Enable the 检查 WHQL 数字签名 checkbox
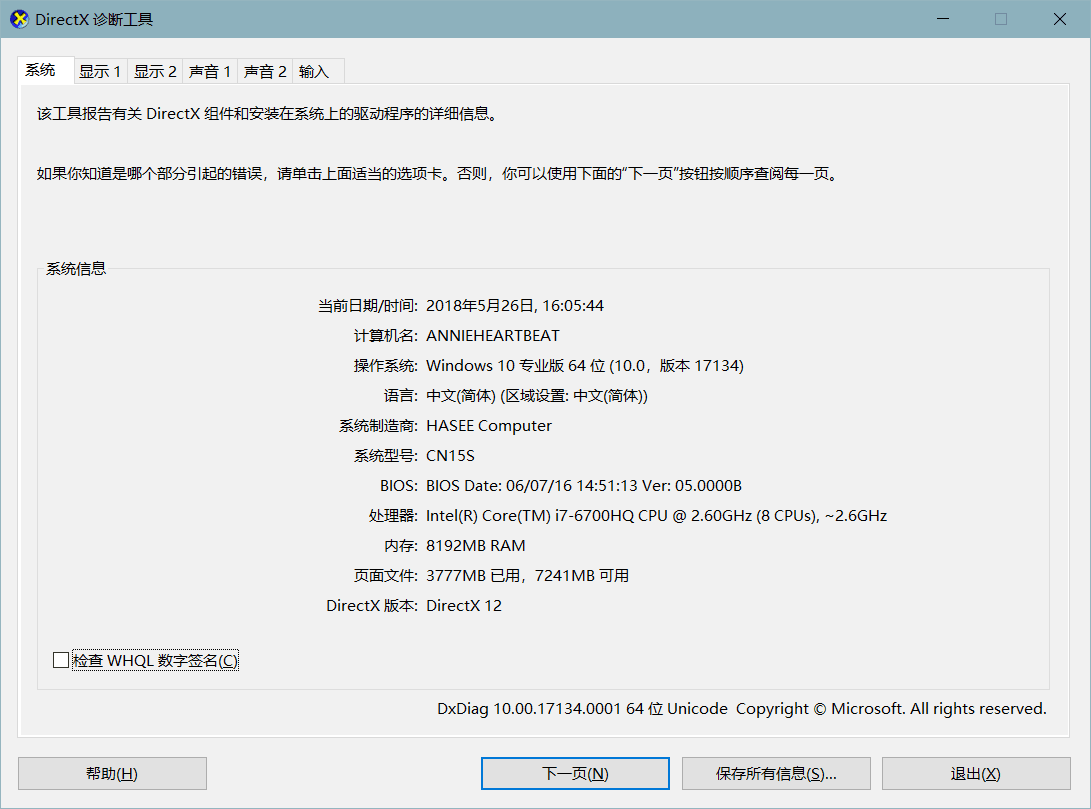 click(61, 660)
